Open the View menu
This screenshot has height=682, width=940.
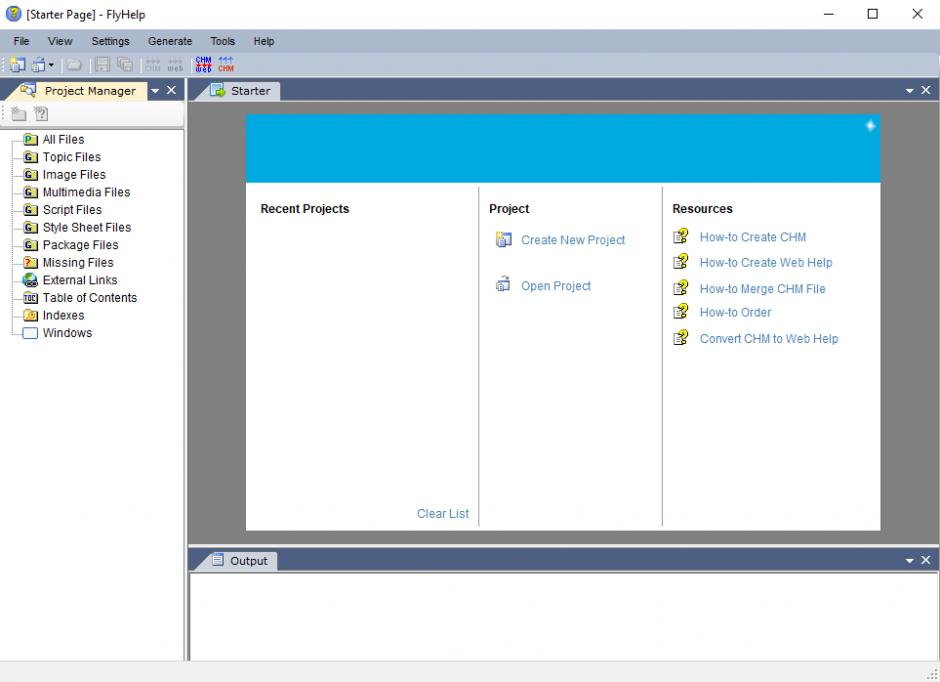[60, 41]
